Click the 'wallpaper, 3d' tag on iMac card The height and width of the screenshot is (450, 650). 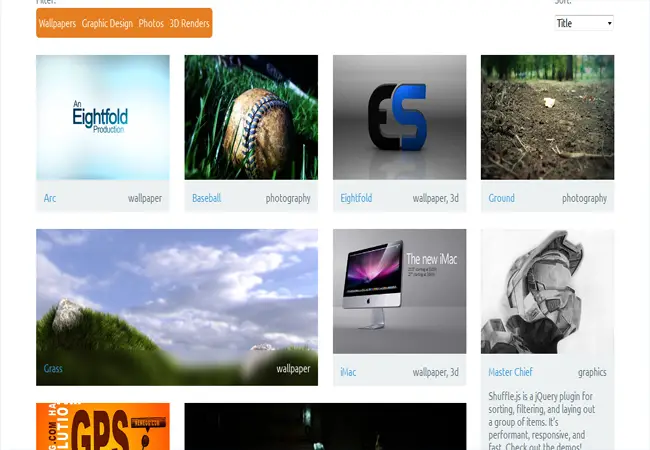coord(436,372)
